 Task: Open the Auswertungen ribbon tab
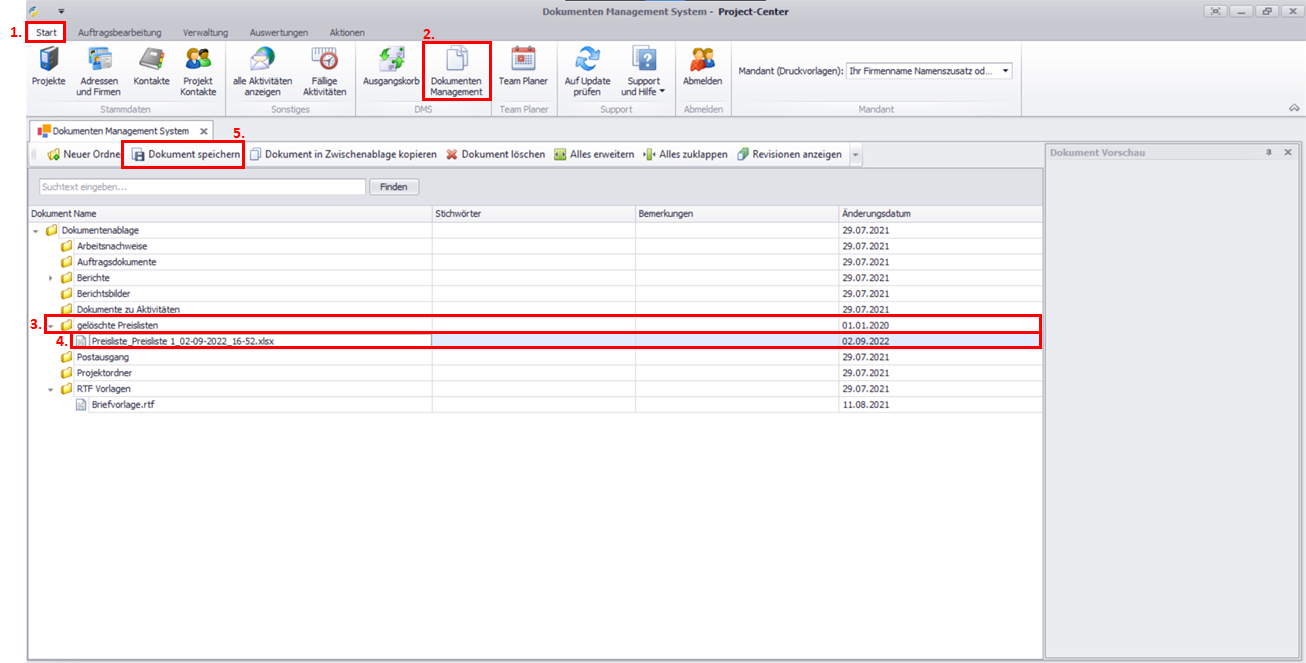click(x=279, y=33)
